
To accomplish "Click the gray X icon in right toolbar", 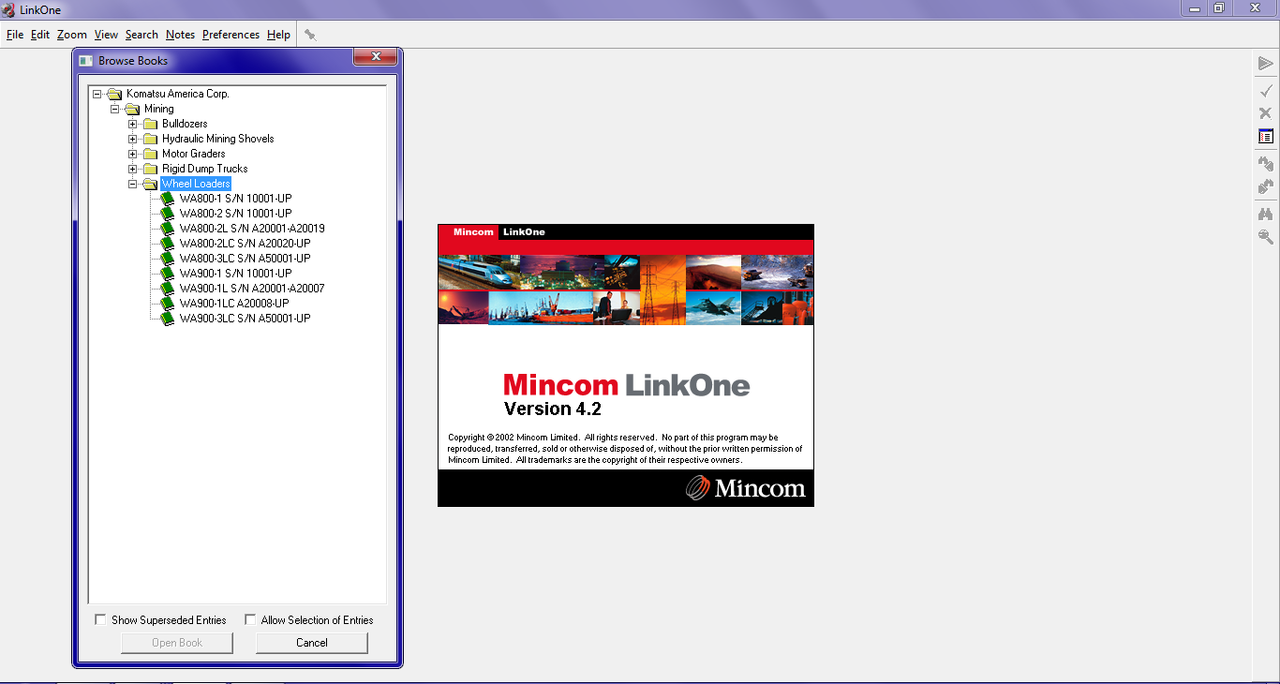I will click(1266, 113).
